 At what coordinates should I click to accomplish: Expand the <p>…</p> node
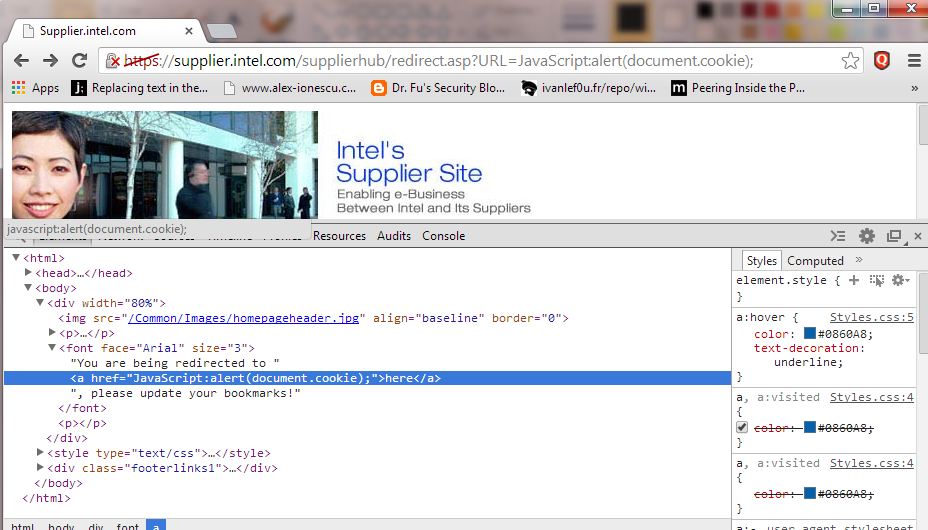pos(51,332)
